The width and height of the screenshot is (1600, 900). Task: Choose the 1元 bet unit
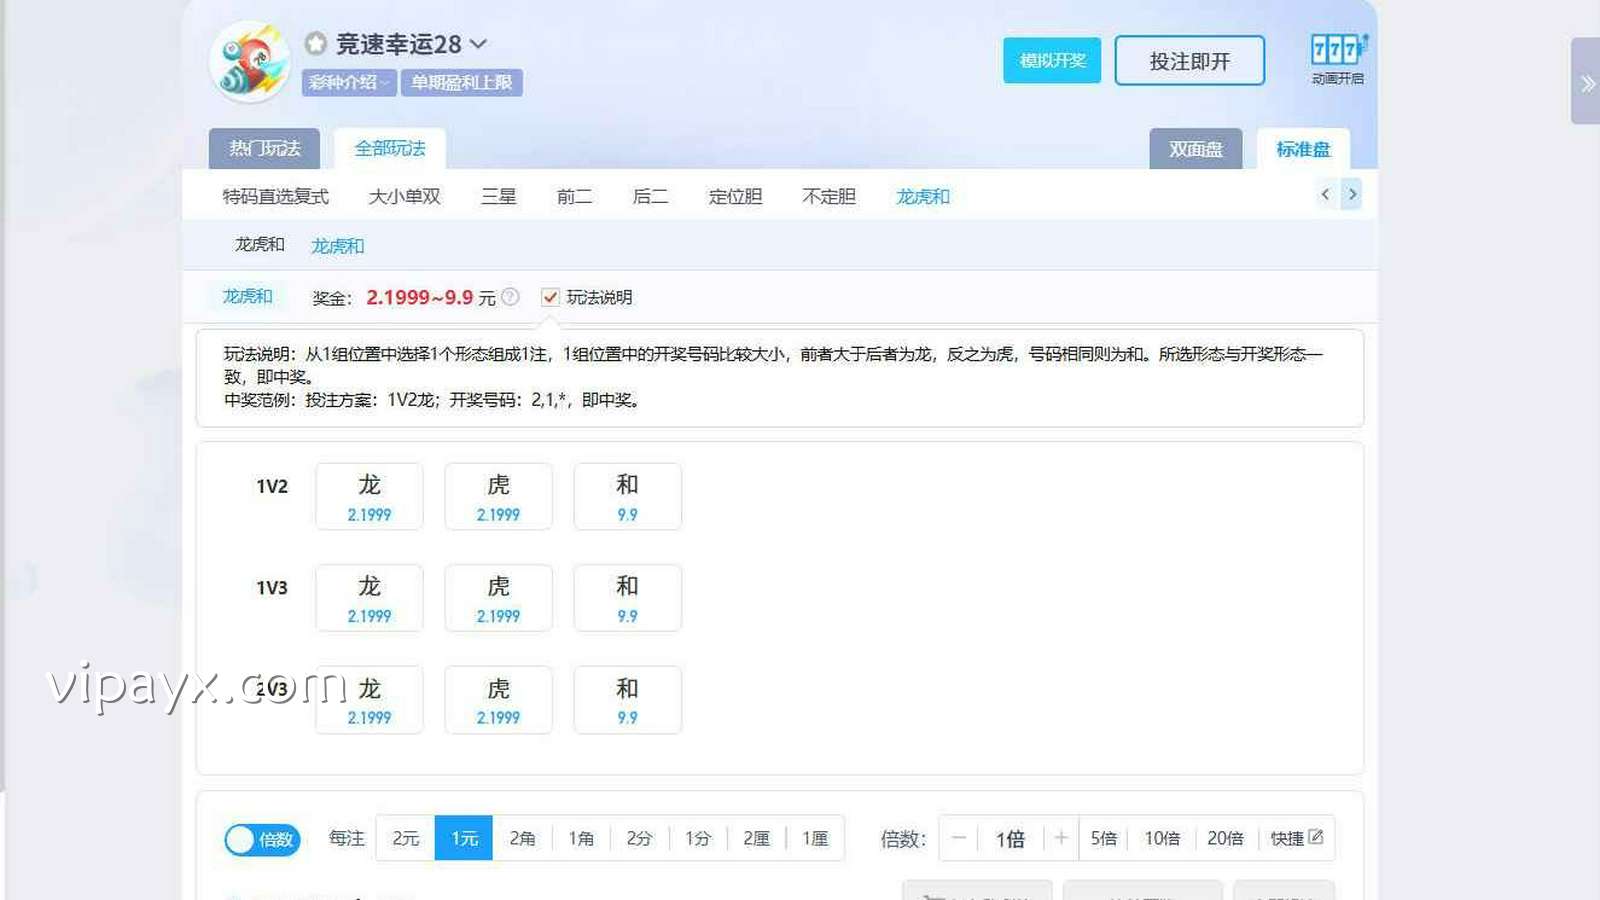pyautogui.click(x=464, y=838)
